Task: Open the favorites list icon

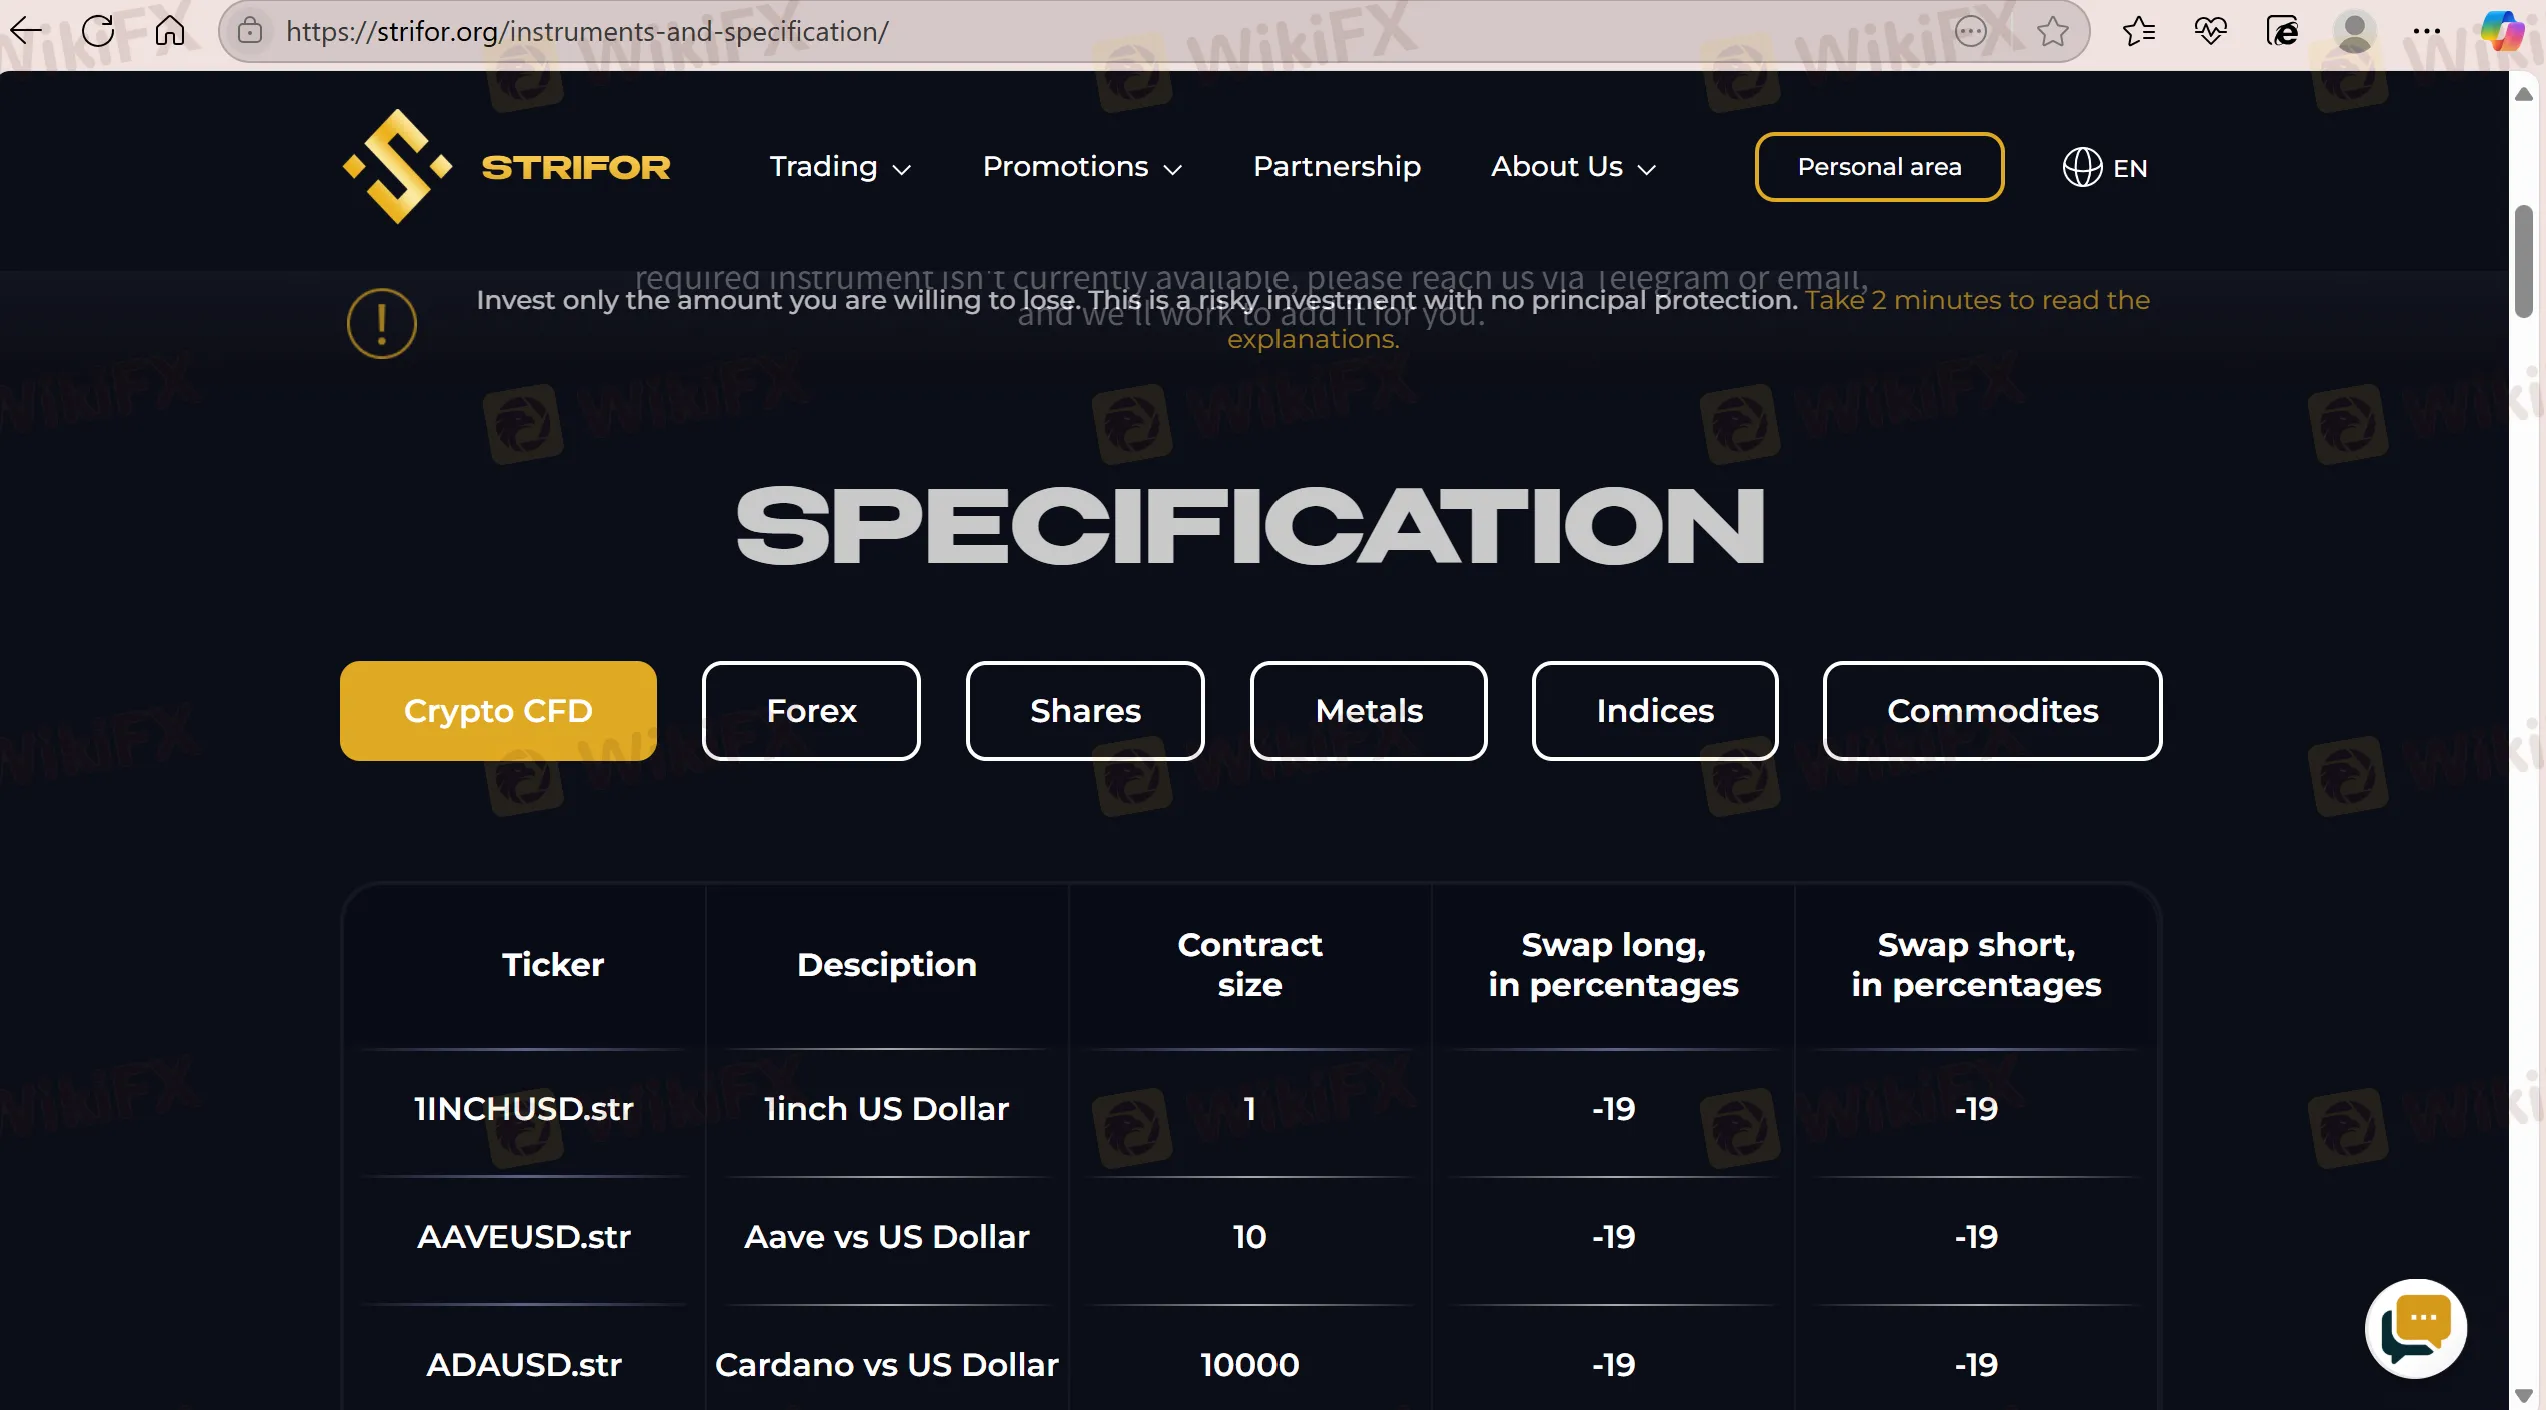Action: click(2138, 31)
